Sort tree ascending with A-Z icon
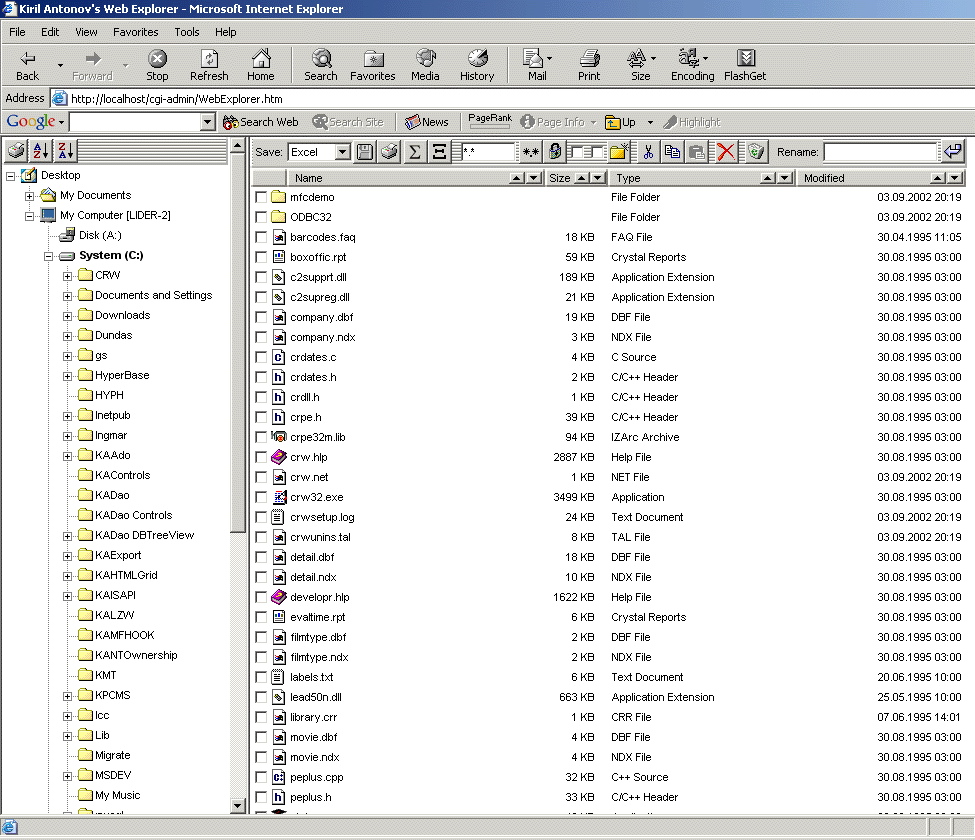This screenshot has height=840, width=975. click(x=41, y=151)
